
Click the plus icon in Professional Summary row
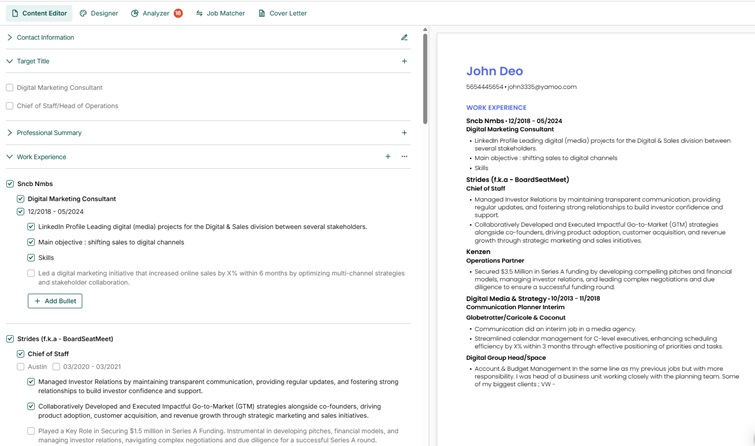404,132
